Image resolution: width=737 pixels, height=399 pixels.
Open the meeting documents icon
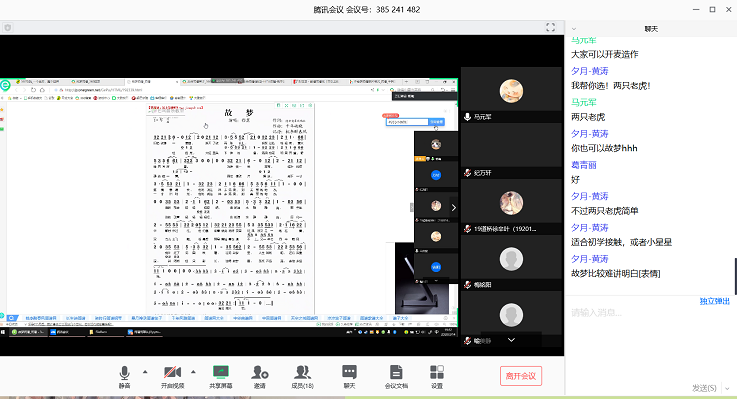pos(396,376)
